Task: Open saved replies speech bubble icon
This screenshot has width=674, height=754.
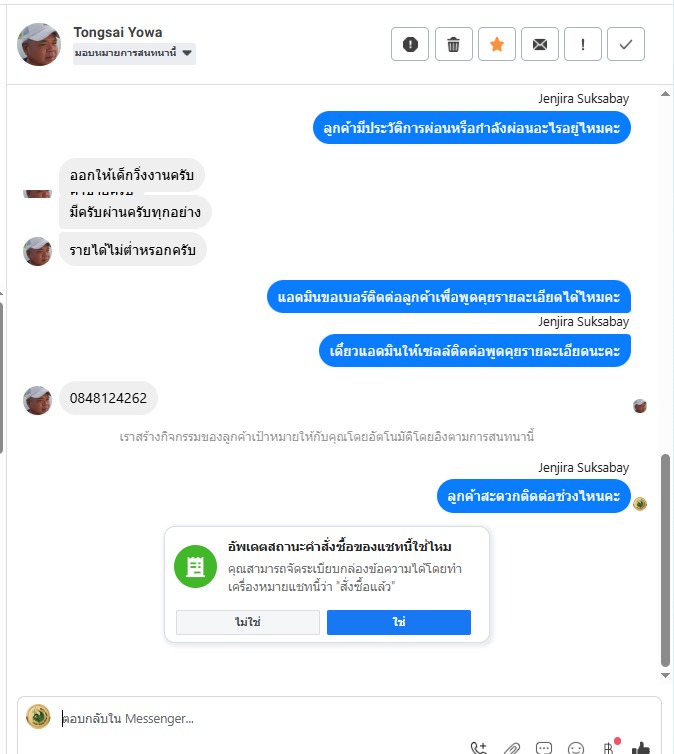Action: coord(544,748)
